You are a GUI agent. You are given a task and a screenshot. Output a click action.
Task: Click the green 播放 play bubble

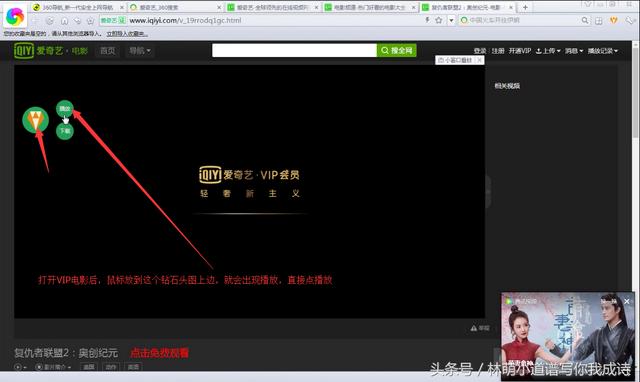point(64,109)
